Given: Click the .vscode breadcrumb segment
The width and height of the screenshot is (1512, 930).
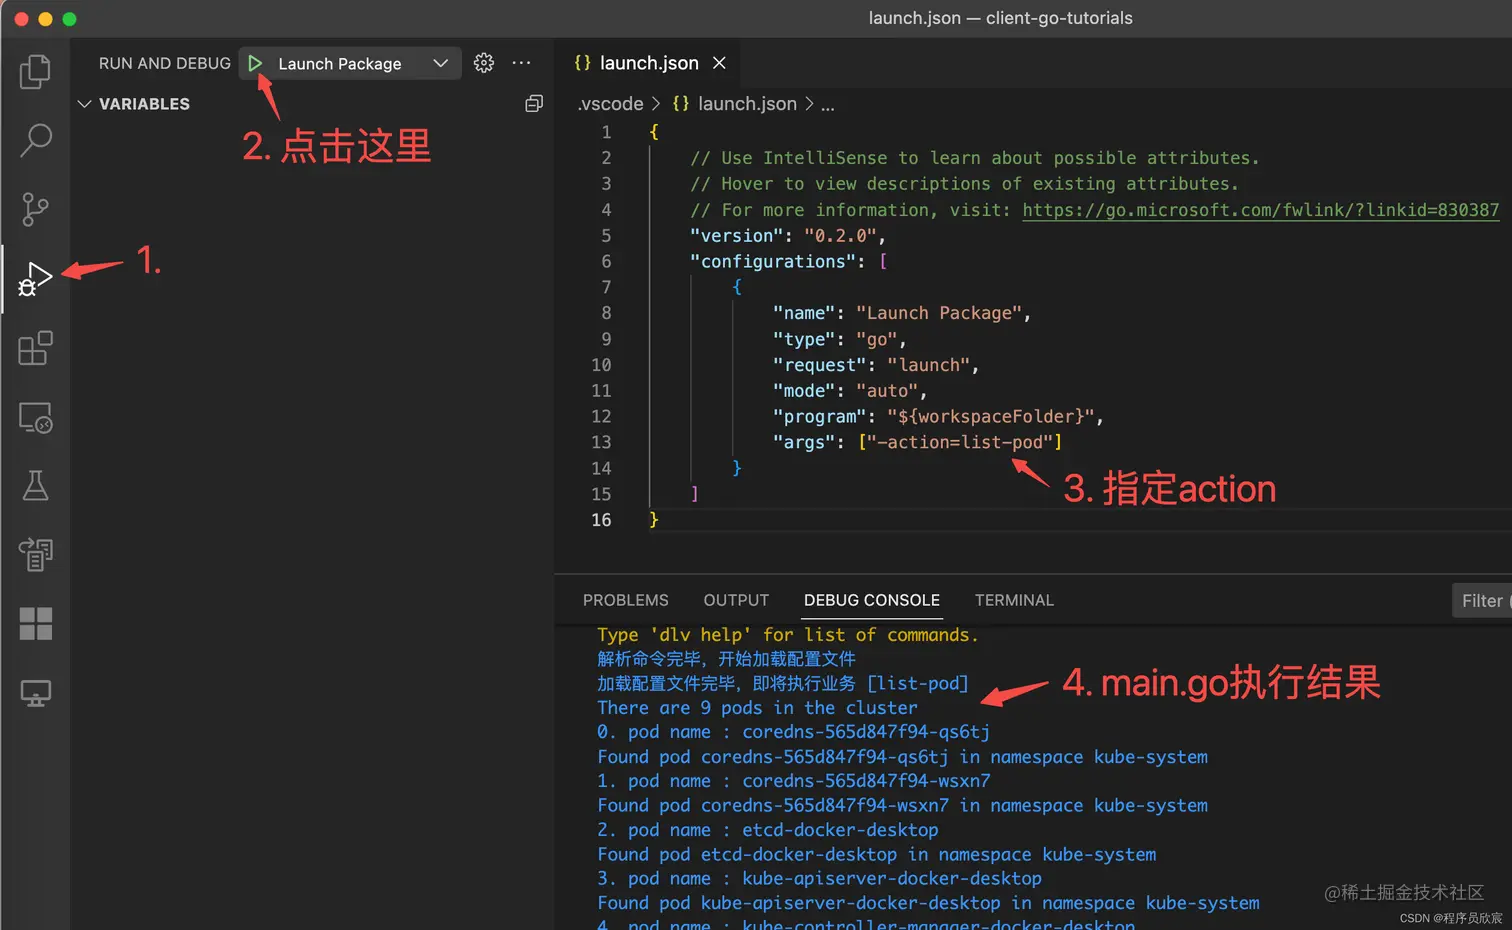Looking at the screenshot, I should 610,104.
